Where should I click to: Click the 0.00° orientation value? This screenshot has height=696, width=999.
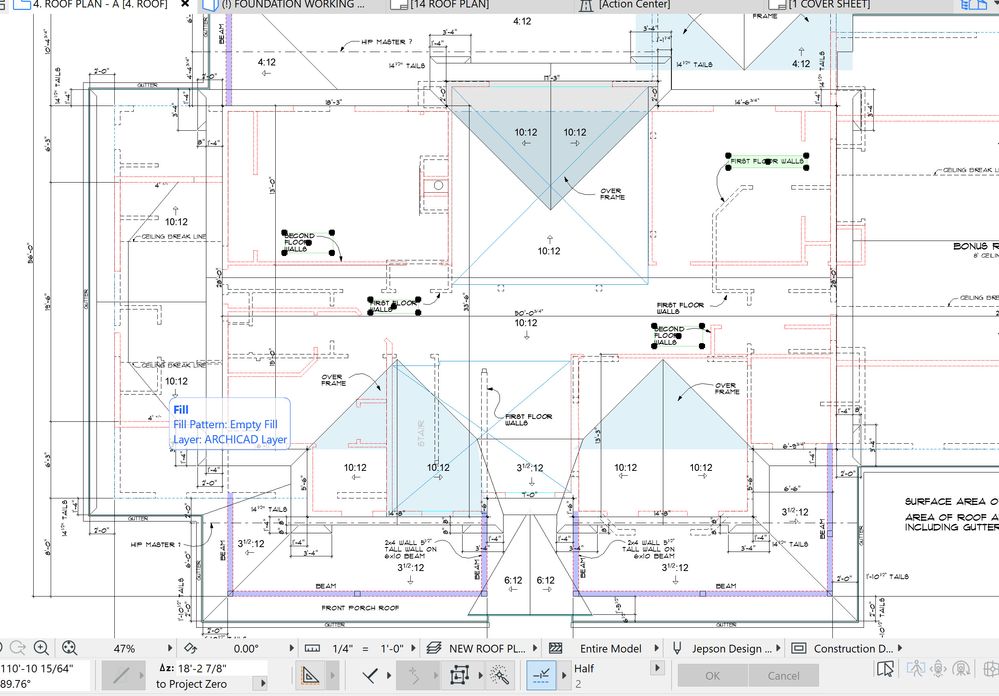pos(246,649)
